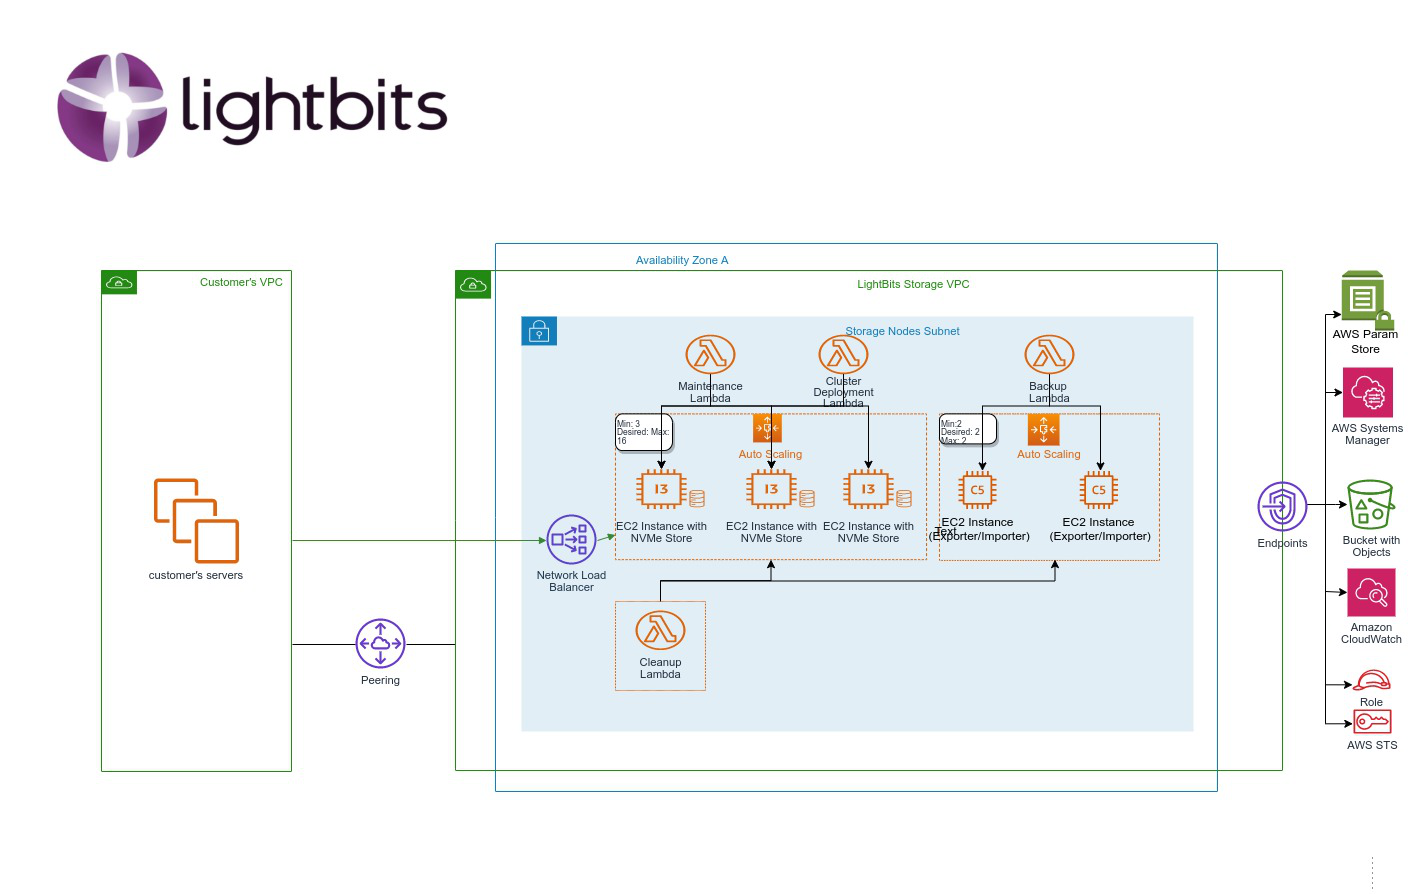
Task: Select the AWS Systems Manager icon
Action: click(1369, 392)
